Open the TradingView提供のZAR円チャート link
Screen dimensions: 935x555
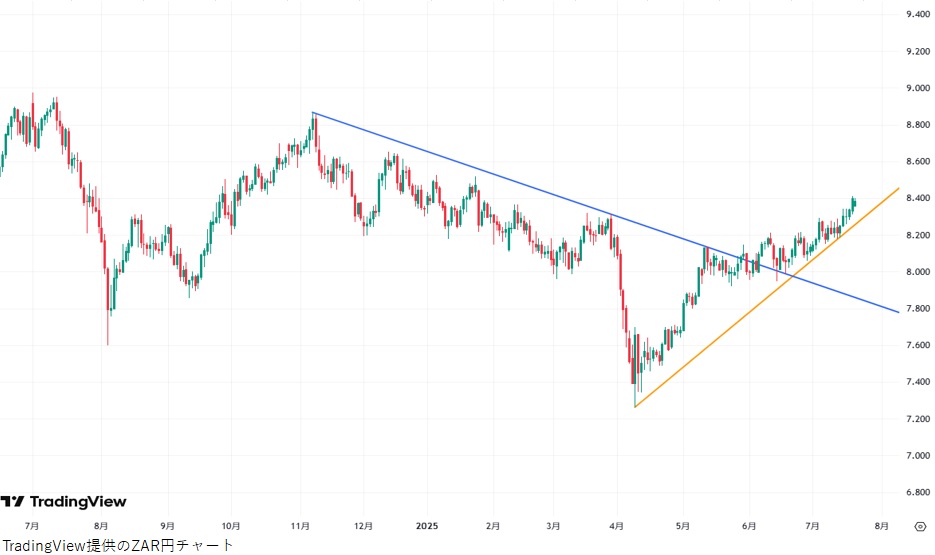click(x=117, y=545)
